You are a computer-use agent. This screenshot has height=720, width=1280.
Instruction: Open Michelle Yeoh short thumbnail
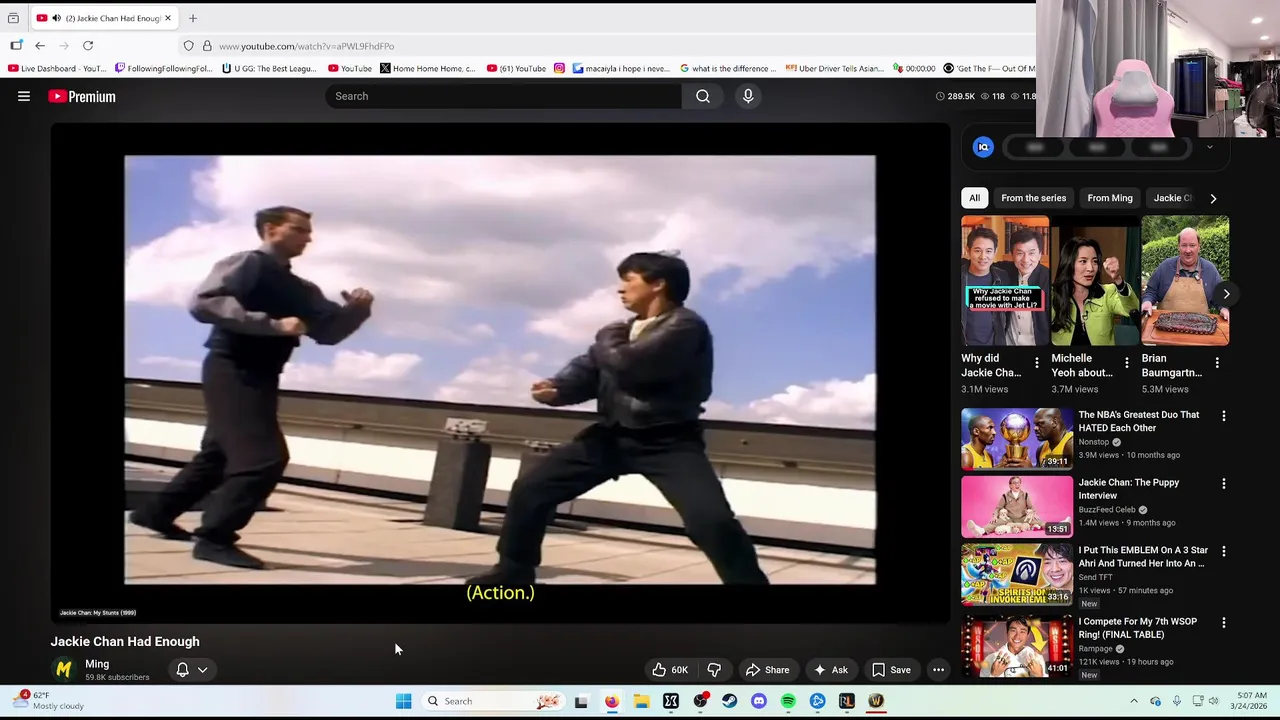[1095, 281]
